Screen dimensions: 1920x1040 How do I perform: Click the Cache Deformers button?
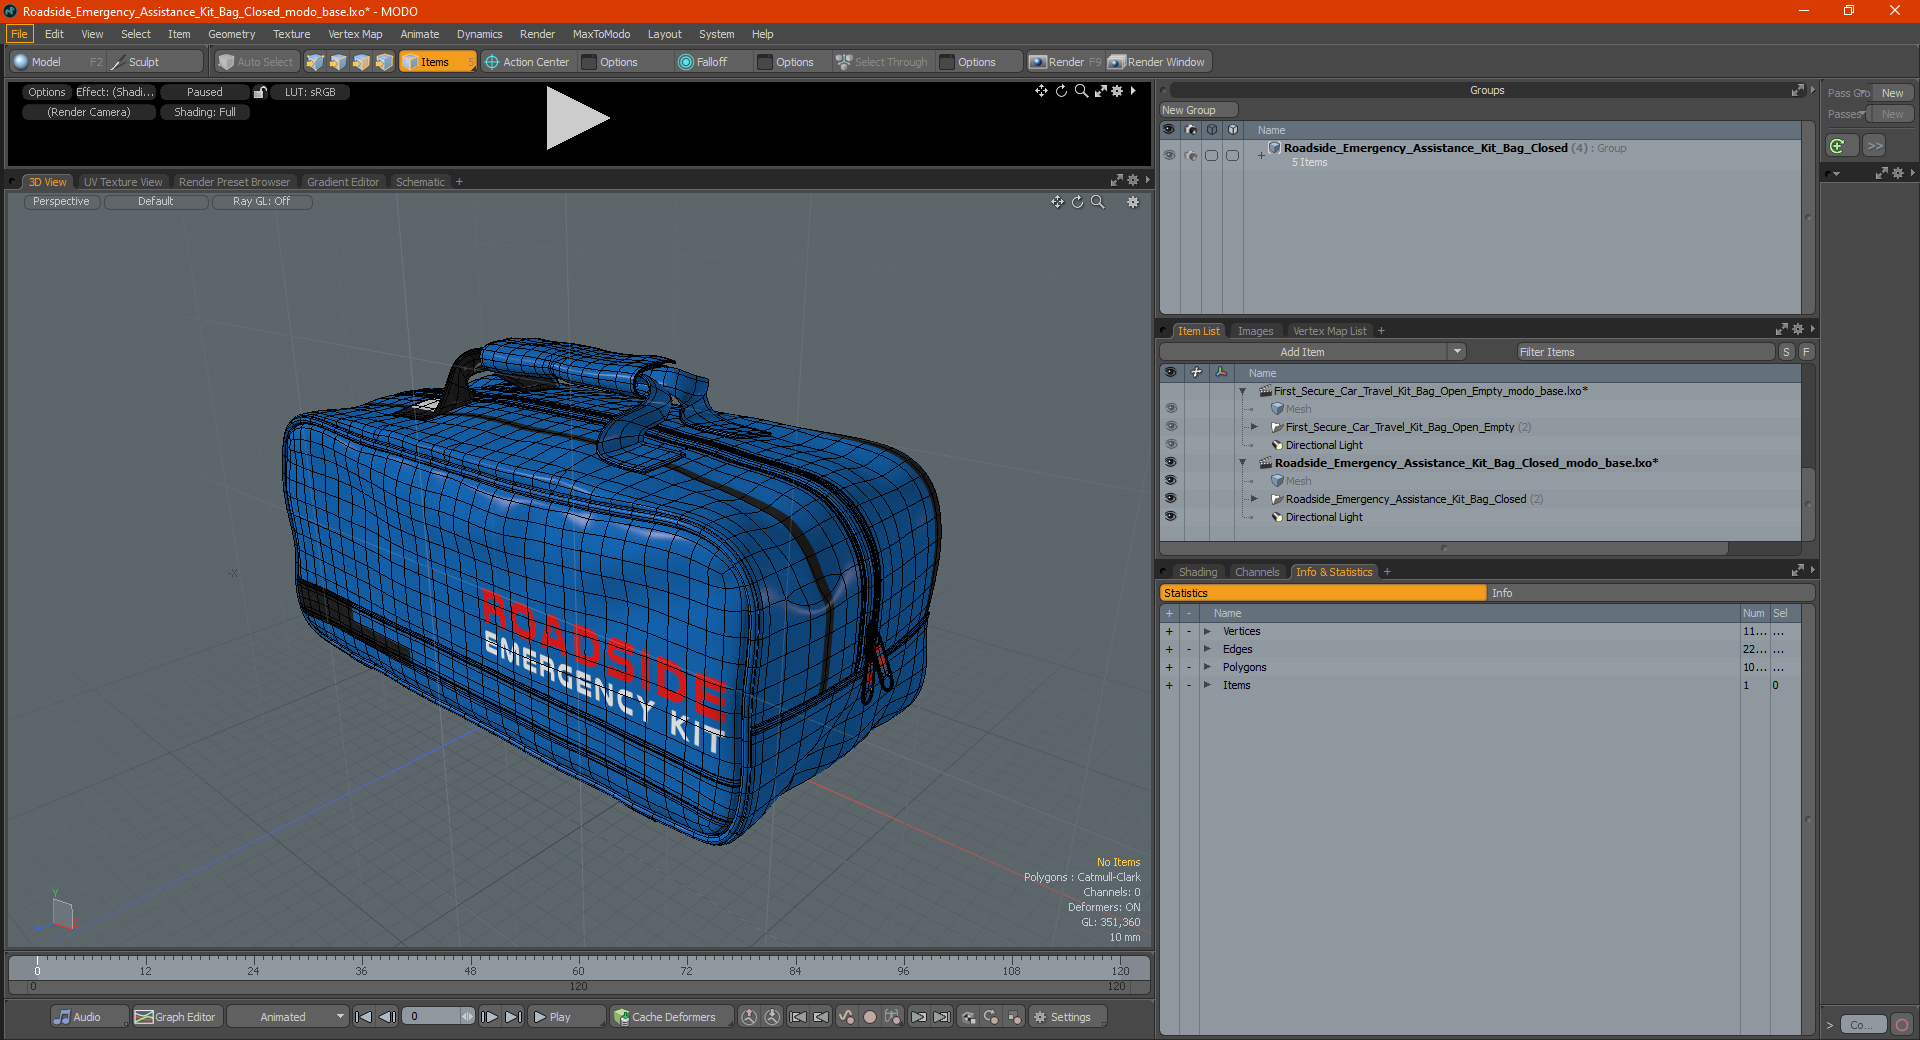(x=665, y=1017)
